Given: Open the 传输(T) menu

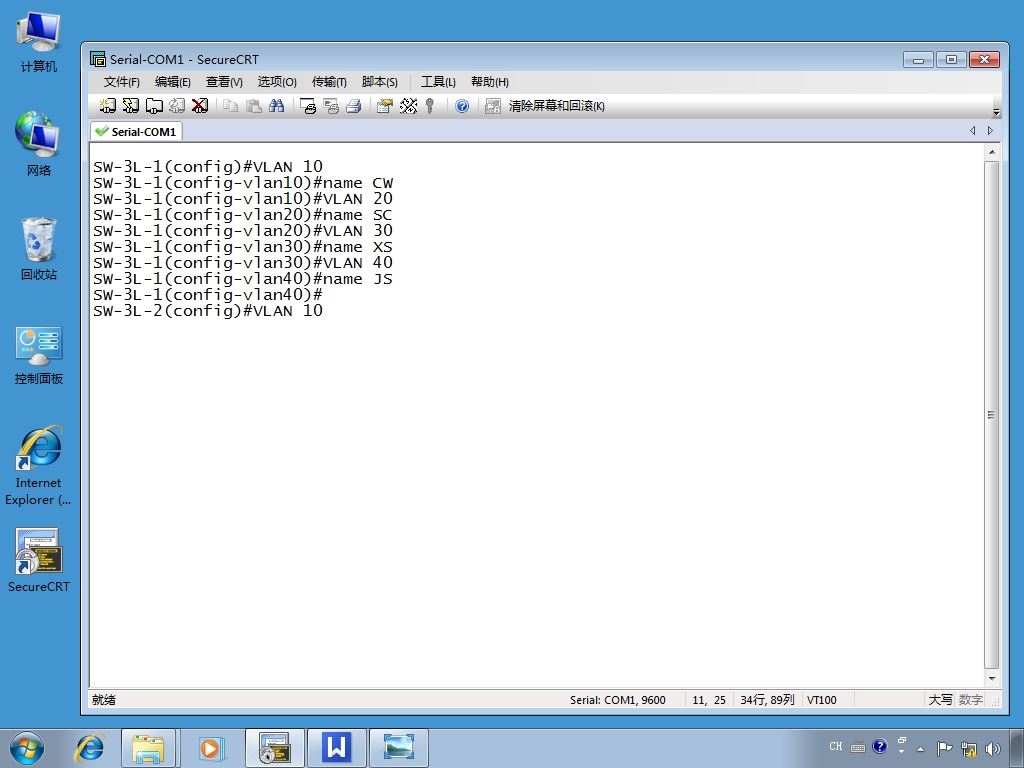Looking at the screenshot, I should coord(329,82).
